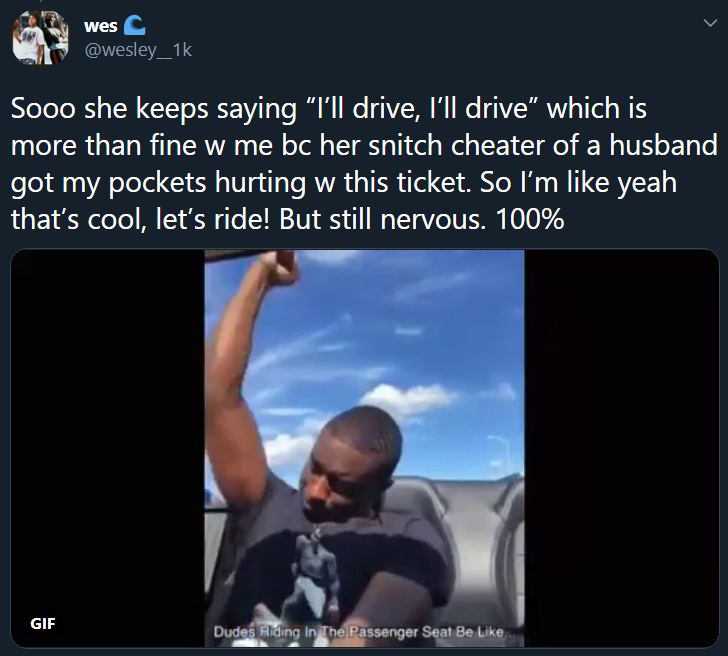Click the white-shirt person in the avatar
The height and width of the screenshot is (656, 728).
click(29, 39)
